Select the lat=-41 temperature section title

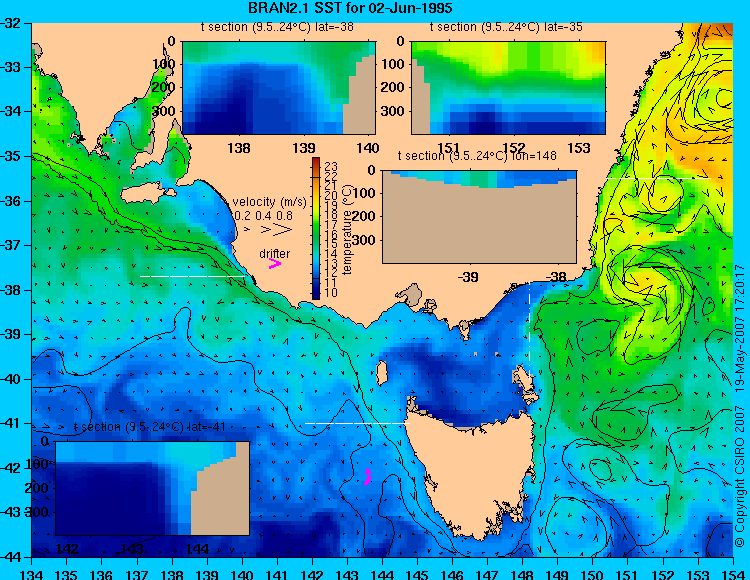click(150, 427)
